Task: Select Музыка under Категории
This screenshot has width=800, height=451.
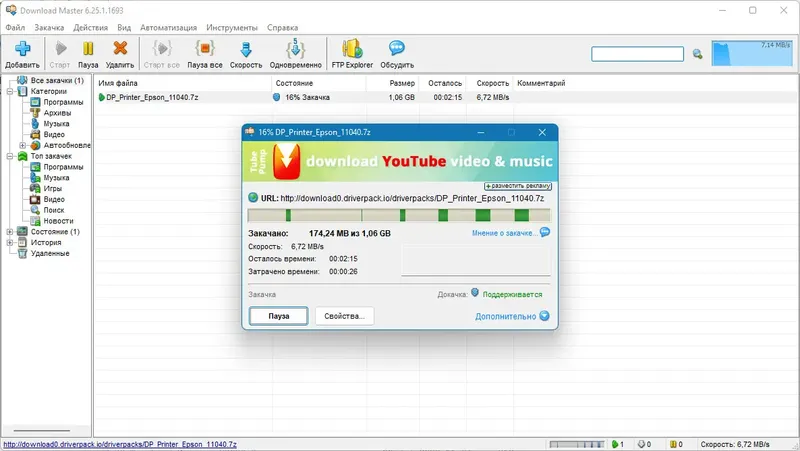Action: pyautogui.click(x=56, y=123)
